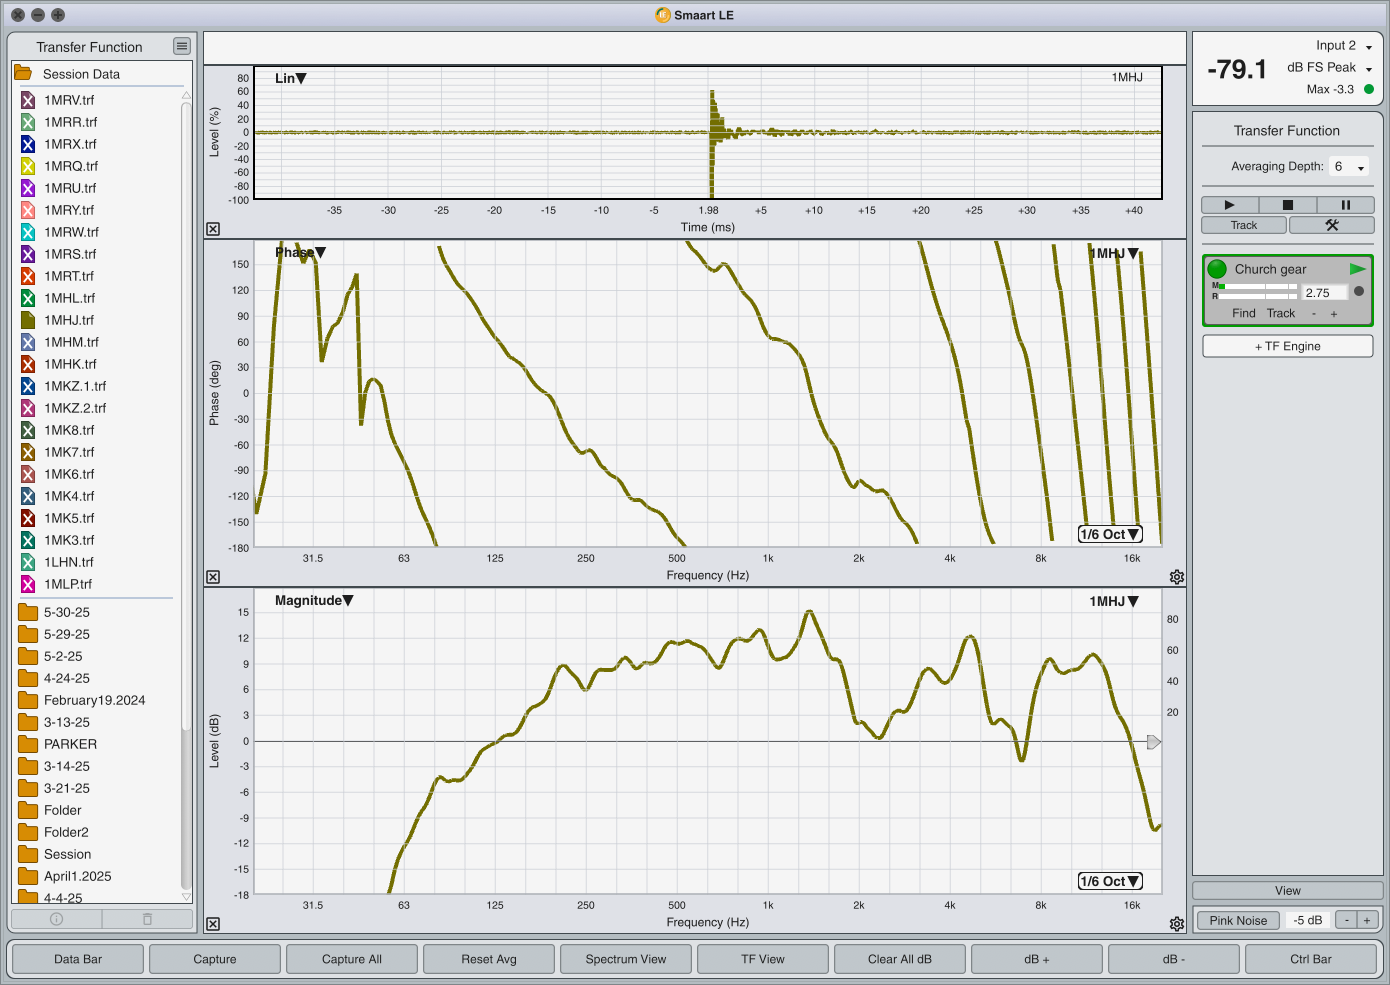Toggle visibility of trace 1MRW.trf
Viewport: 1390px width, 985px height.
[28, 232]
